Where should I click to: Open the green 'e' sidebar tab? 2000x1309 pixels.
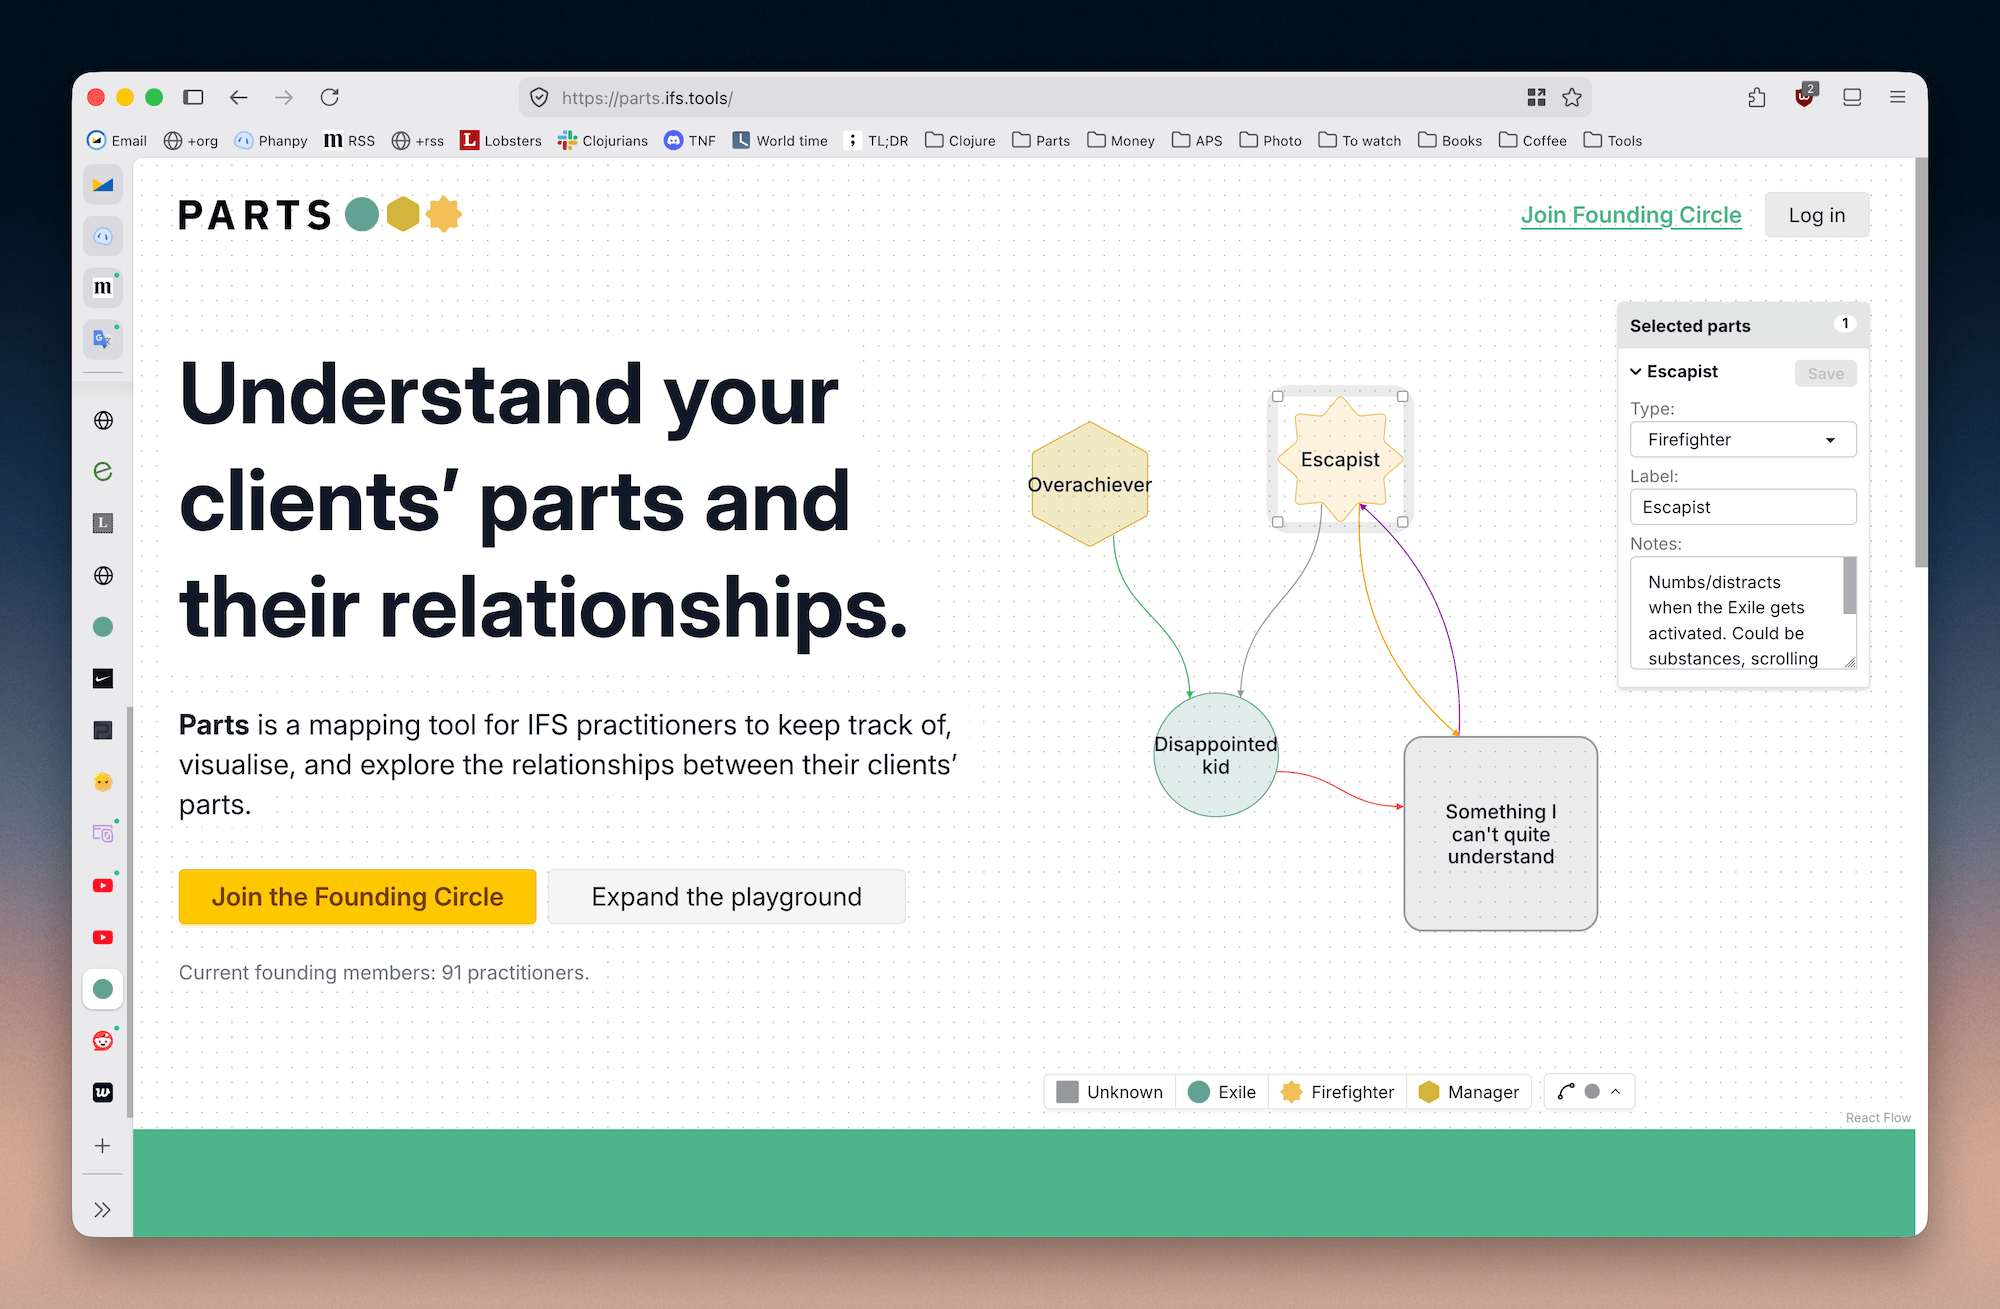103,472
